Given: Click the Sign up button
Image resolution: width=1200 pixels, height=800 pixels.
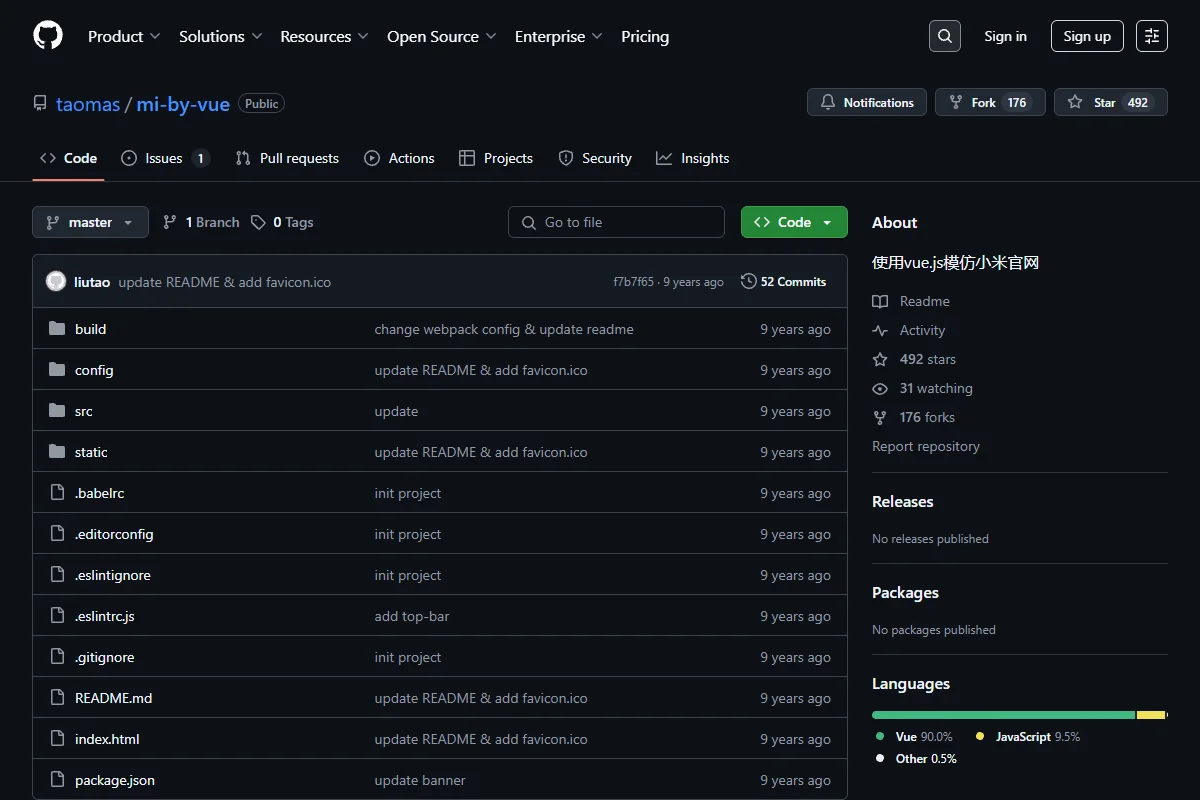Looking at the screenshot, I should coord(1087,36).
